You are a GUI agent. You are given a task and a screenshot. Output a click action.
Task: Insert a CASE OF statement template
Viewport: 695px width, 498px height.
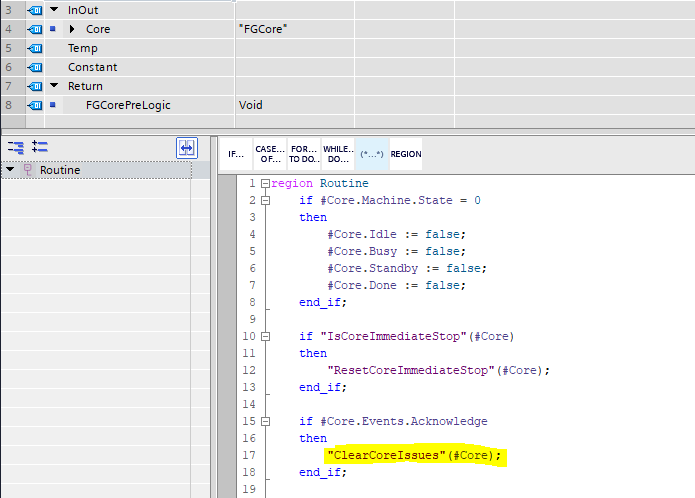tap(270, 154)
